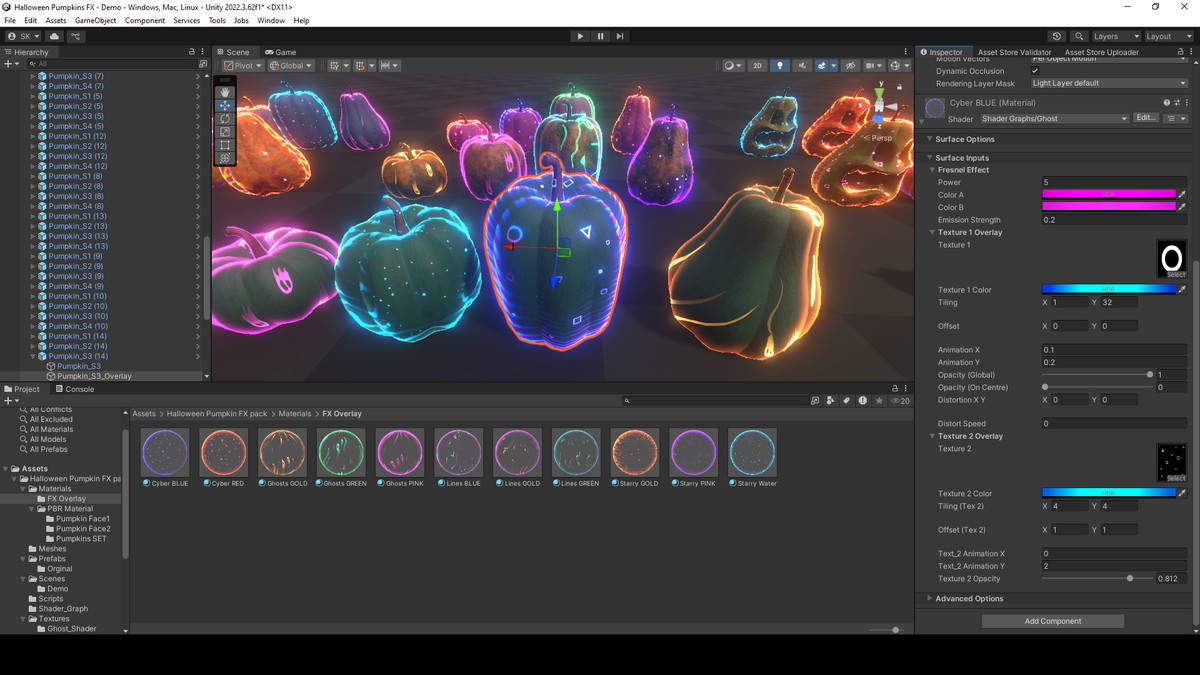
Task: Select the Rect tool in Scene
Action: pyautogui.click(x=225, y=145)
